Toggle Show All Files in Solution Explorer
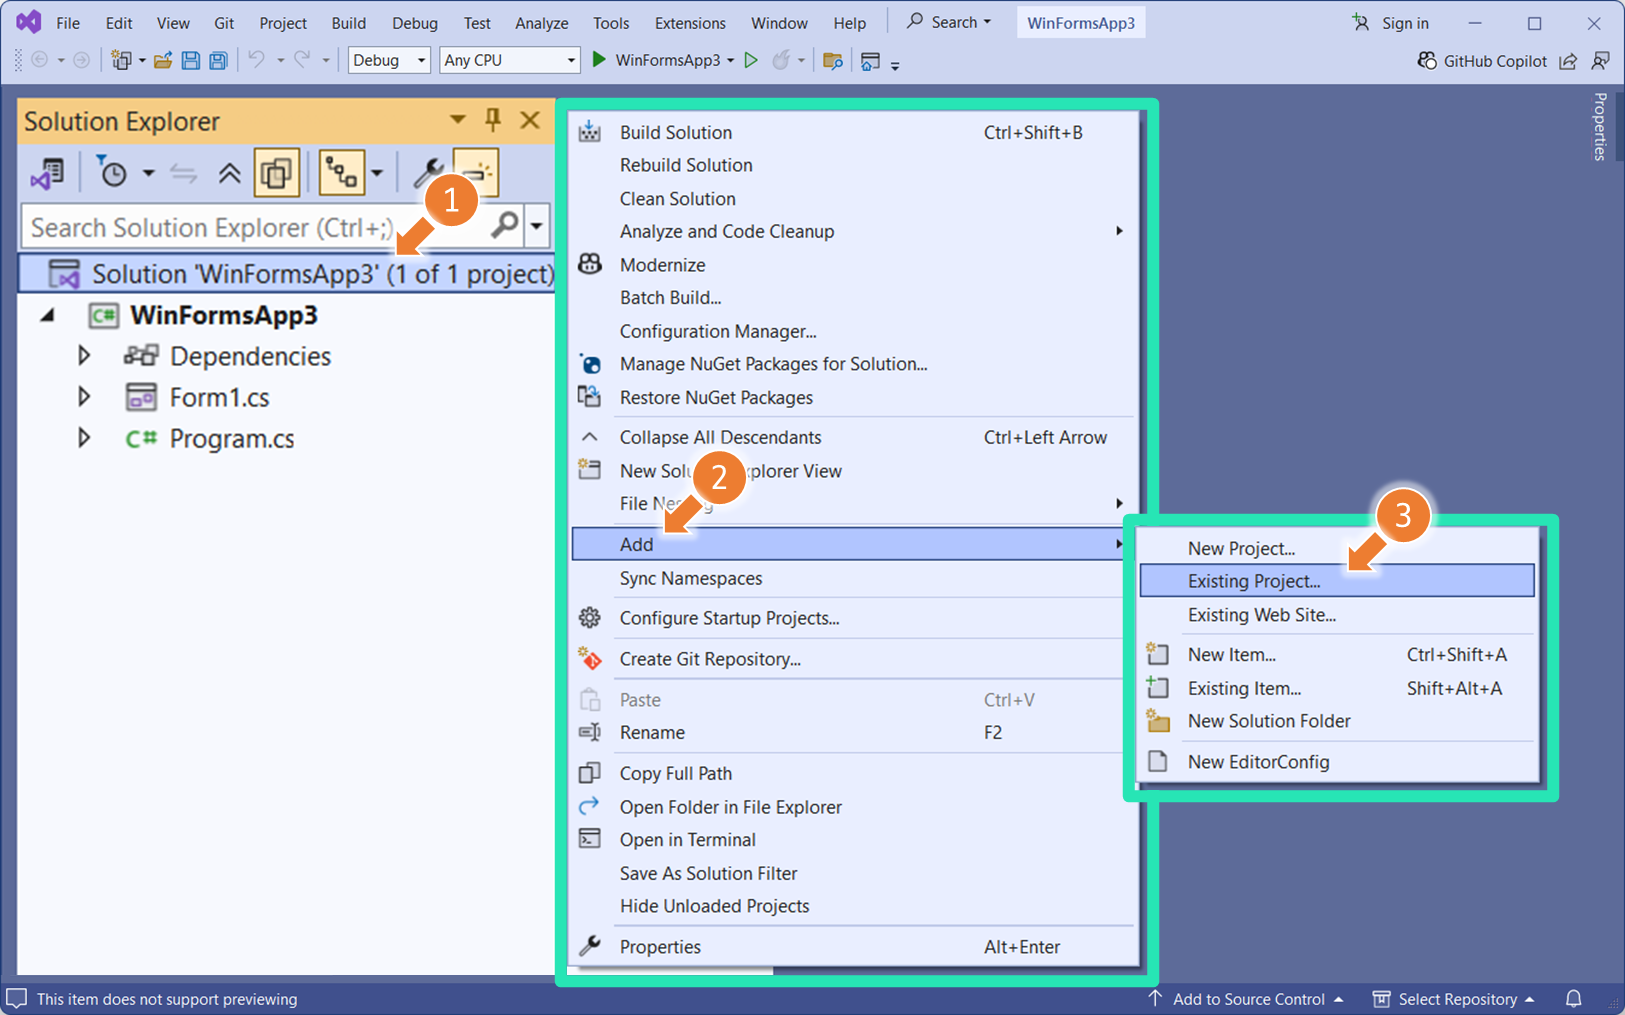The height and width of the screenshot is (1015, 1625). 276,173
